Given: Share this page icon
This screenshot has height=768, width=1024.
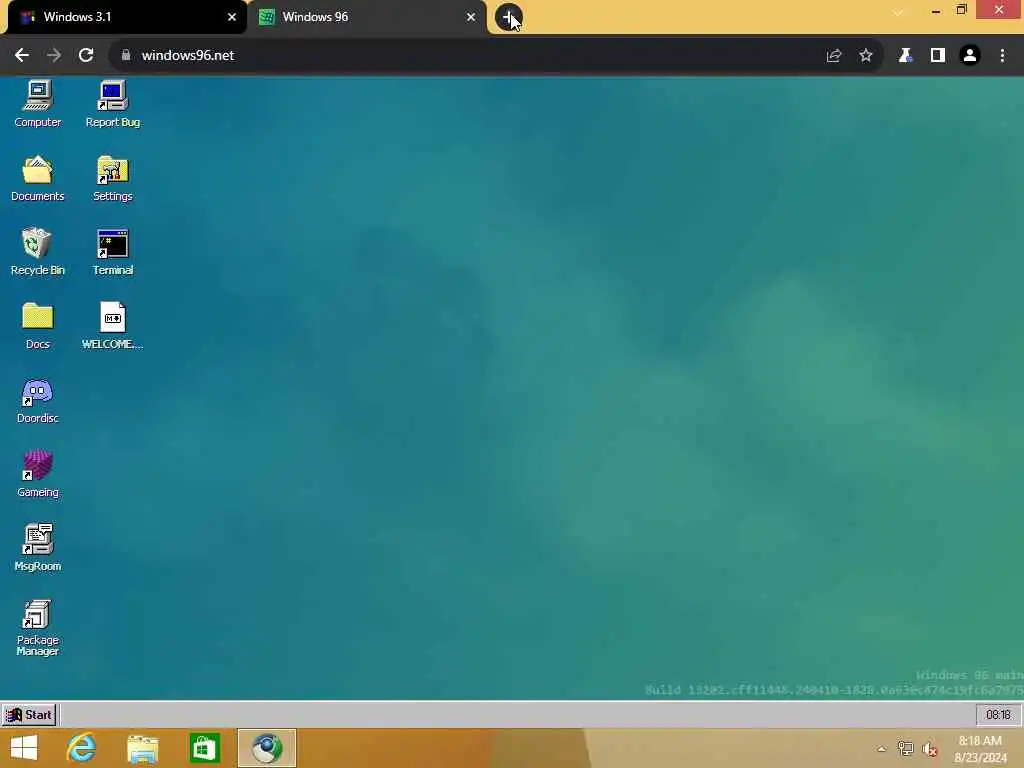Looking at the screenshot, I should (x=834, y=56).
